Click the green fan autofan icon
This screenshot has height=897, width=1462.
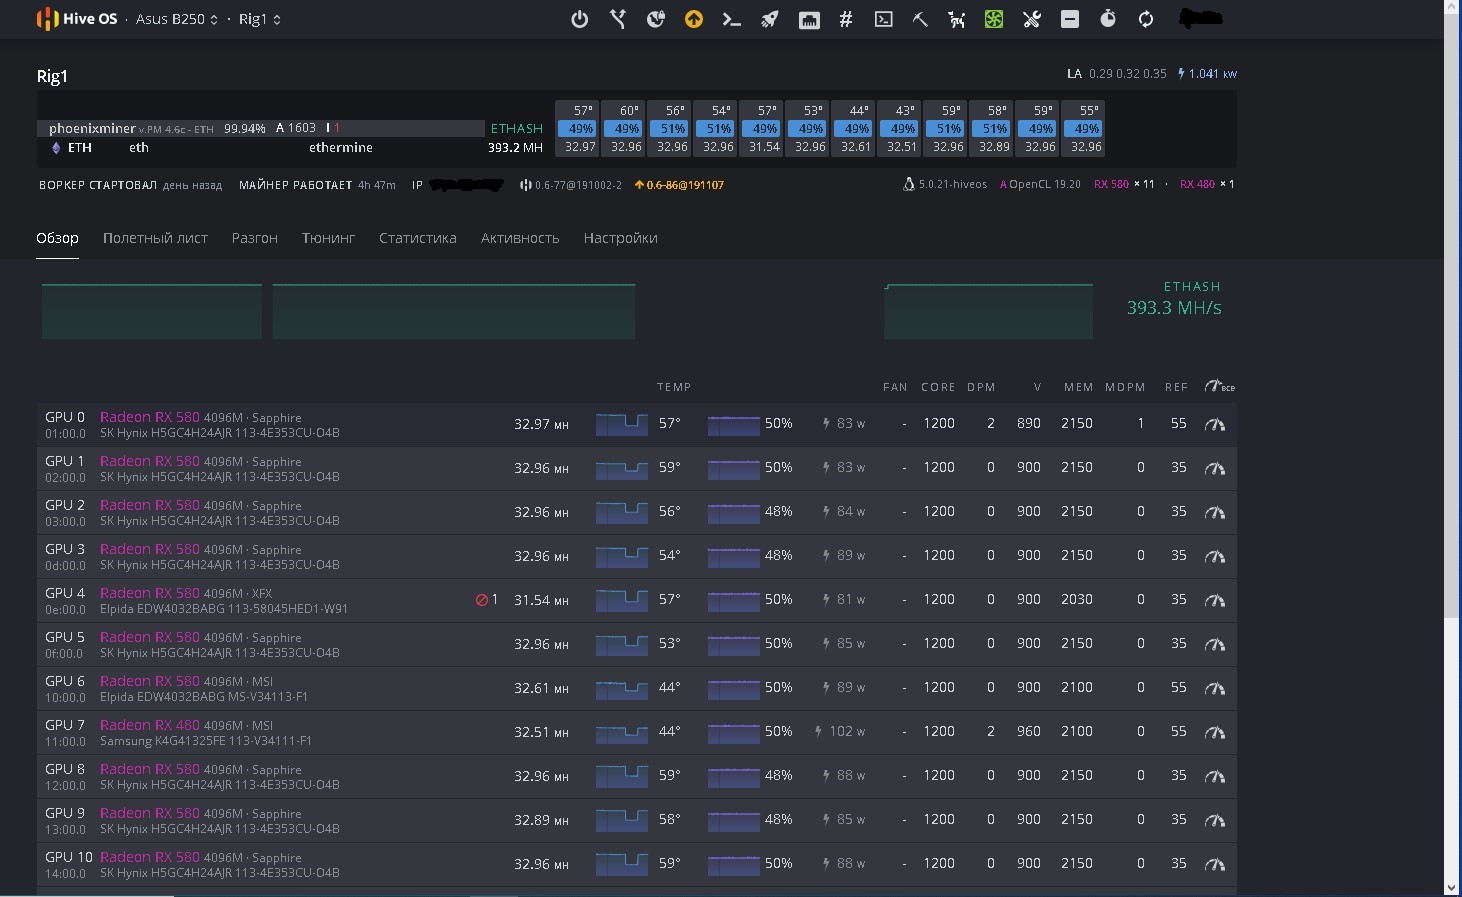pos(994,19)
